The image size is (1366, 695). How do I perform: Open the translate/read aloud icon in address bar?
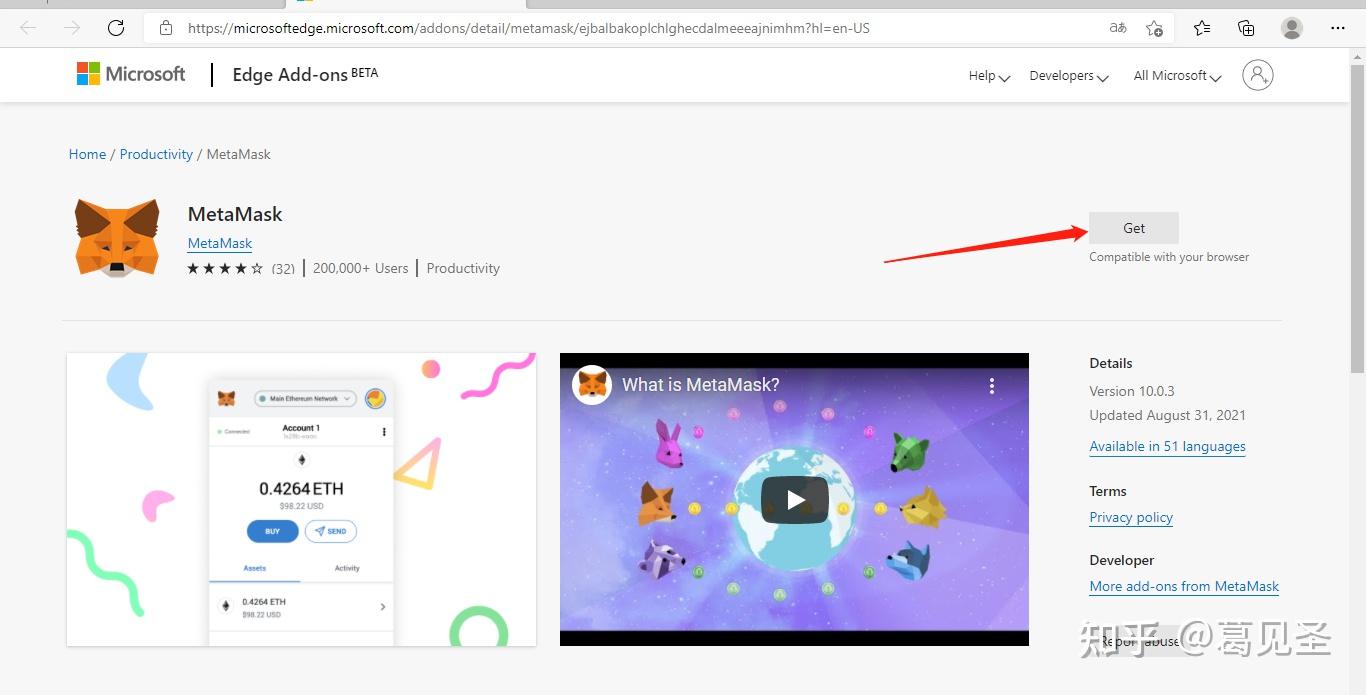1118,28
